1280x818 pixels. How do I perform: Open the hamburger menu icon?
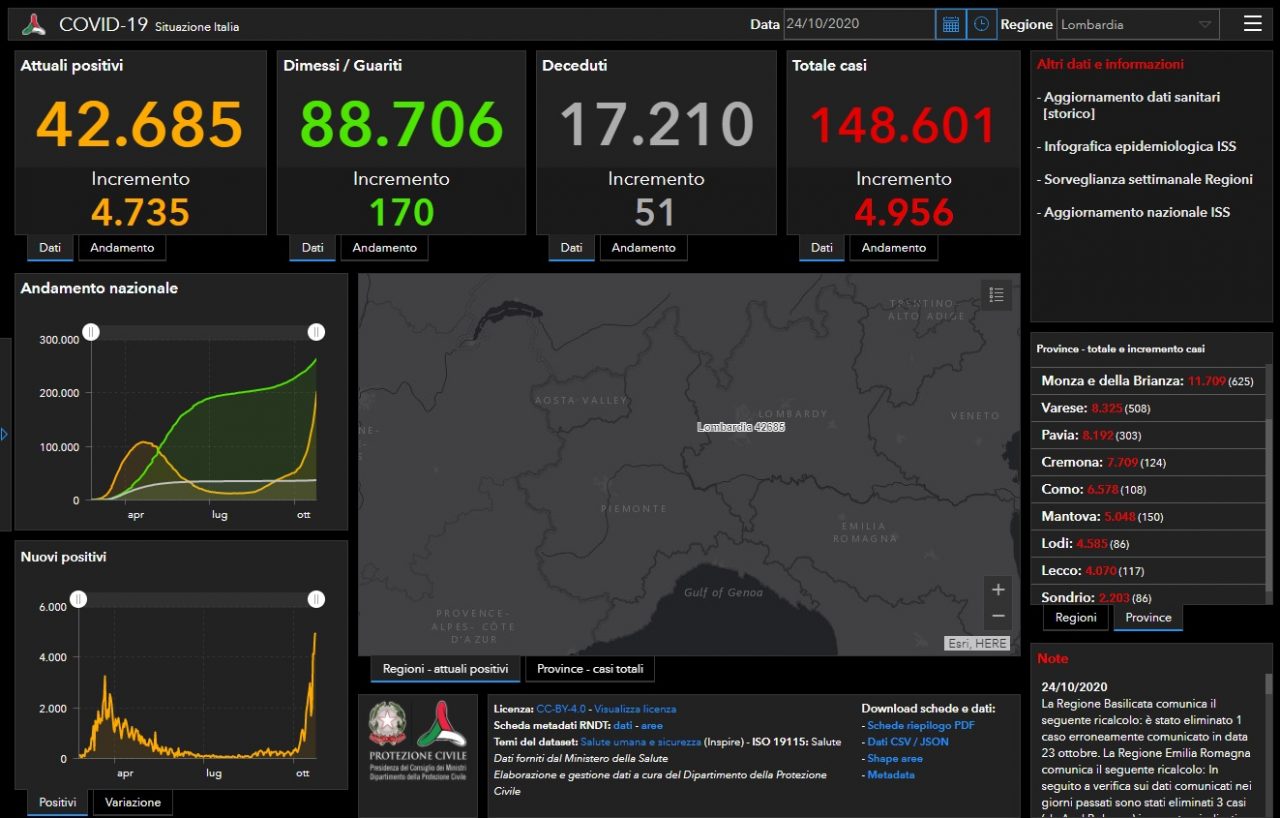(1252, 24)
